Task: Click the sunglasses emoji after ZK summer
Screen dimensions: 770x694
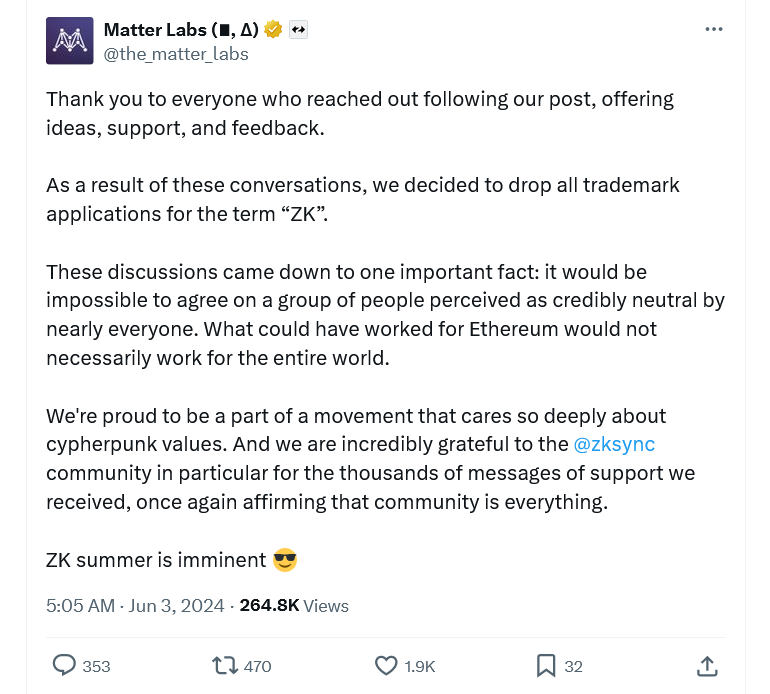Action: [x=285, y=560]
